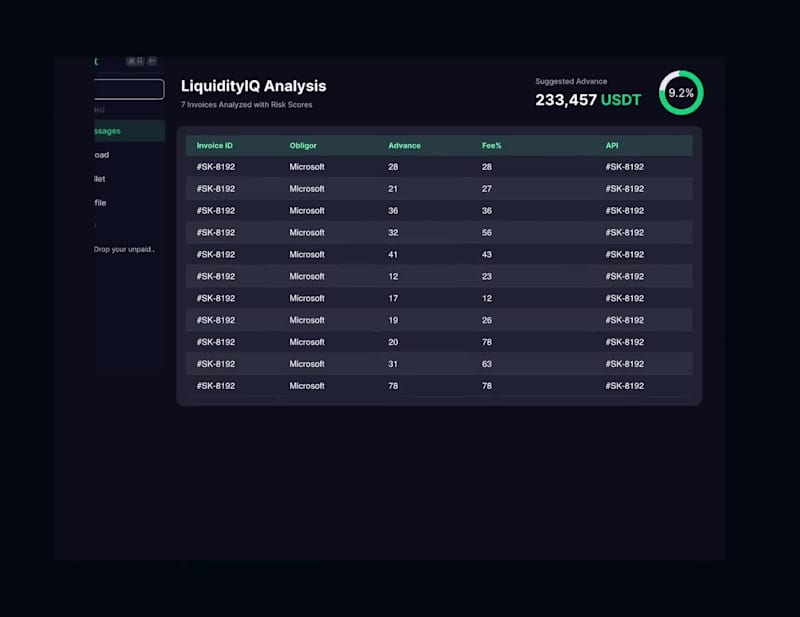Screen dimensions: 800x617
Task: Click '7 Invoices Analyzed with Risk Scores' subtitle
Action: coord(246,105)
